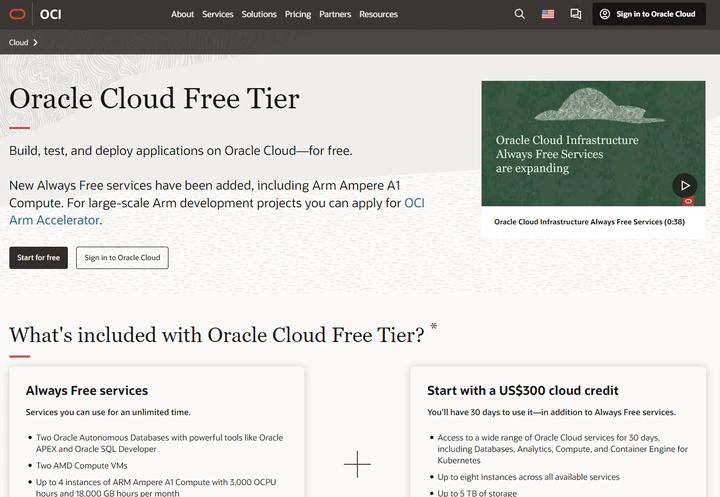Click You'll have 30 days to use it text
Screen dimensions: 720x497
click(551, 412)
